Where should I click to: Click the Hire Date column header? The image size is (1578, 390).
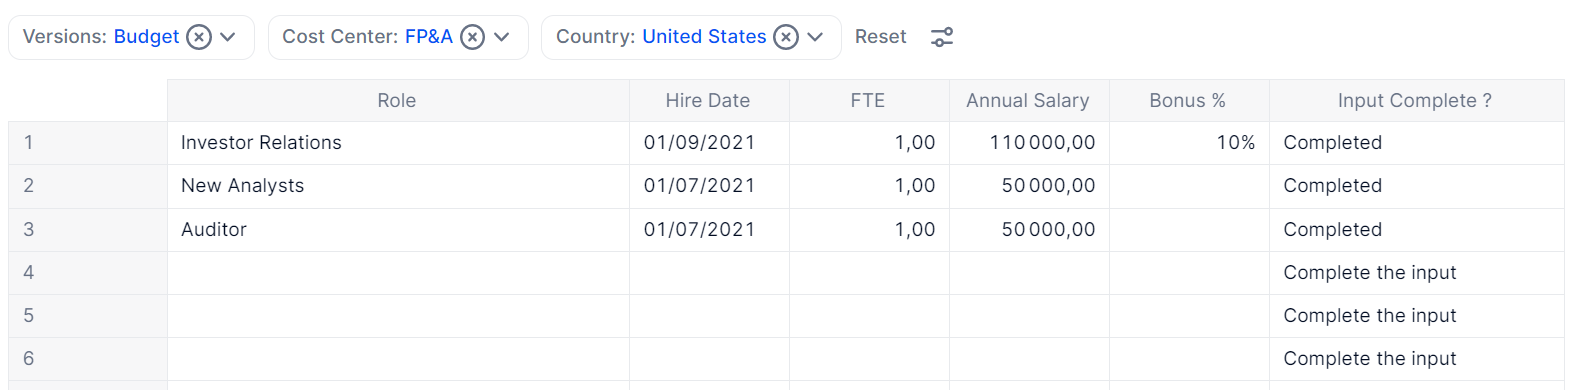[x=709, y=101]
